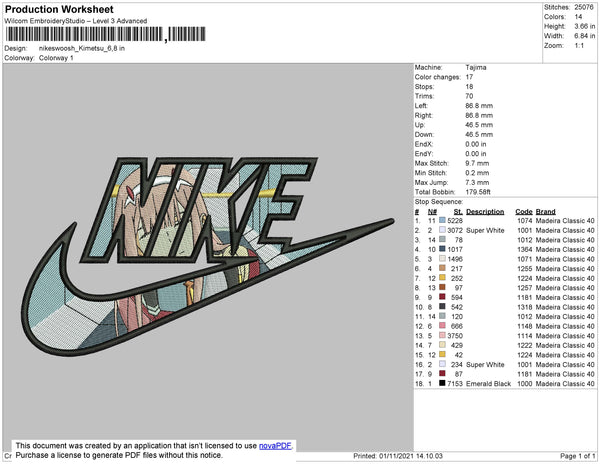The width and height of the screenshot is (600, 464).
Task: Click stitch count '3072' in row 2
Action: pos(455,230)
